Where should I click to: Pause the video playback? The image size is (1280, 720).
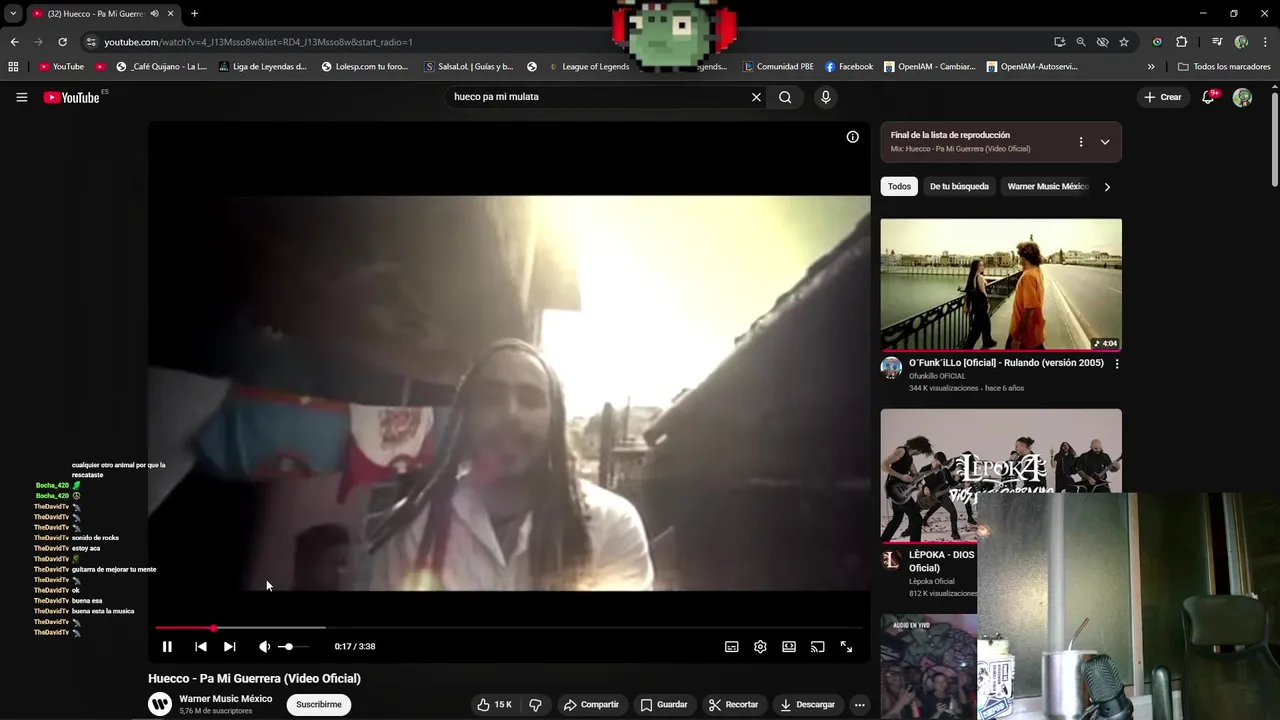click(167, 647)
